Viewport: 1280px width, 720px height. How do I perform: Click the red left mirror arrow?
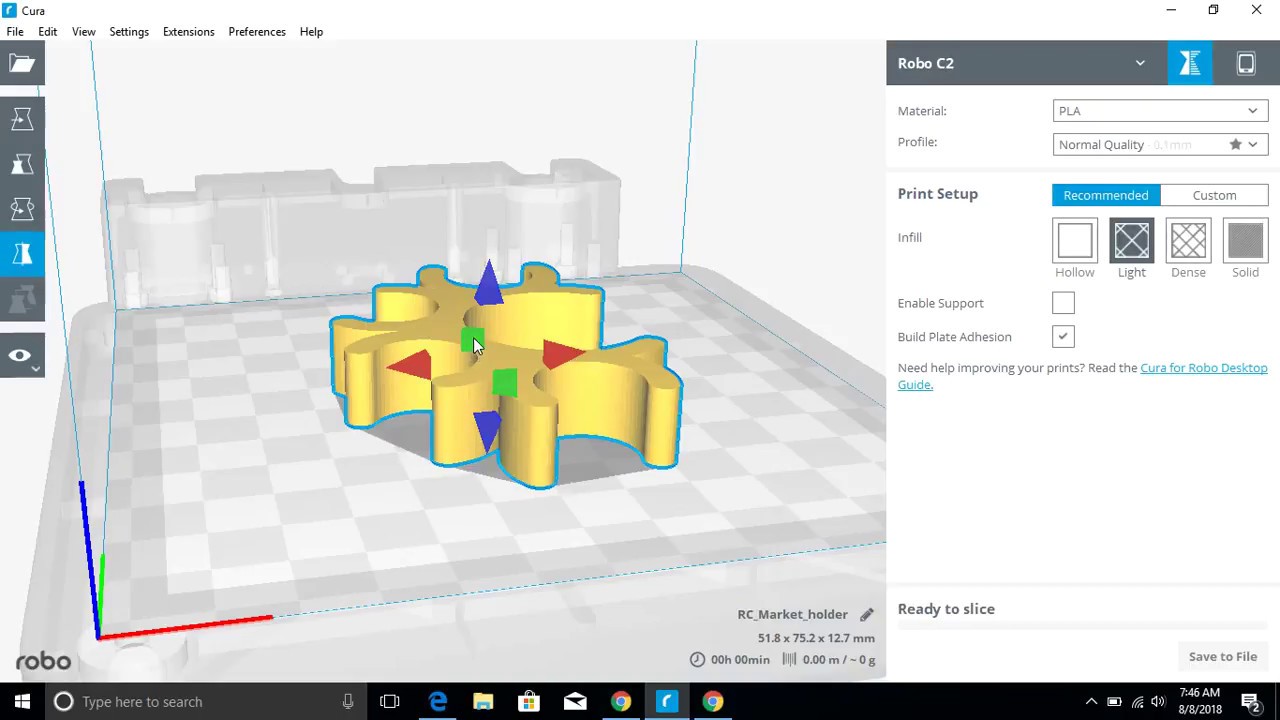(x=410, y=365)
